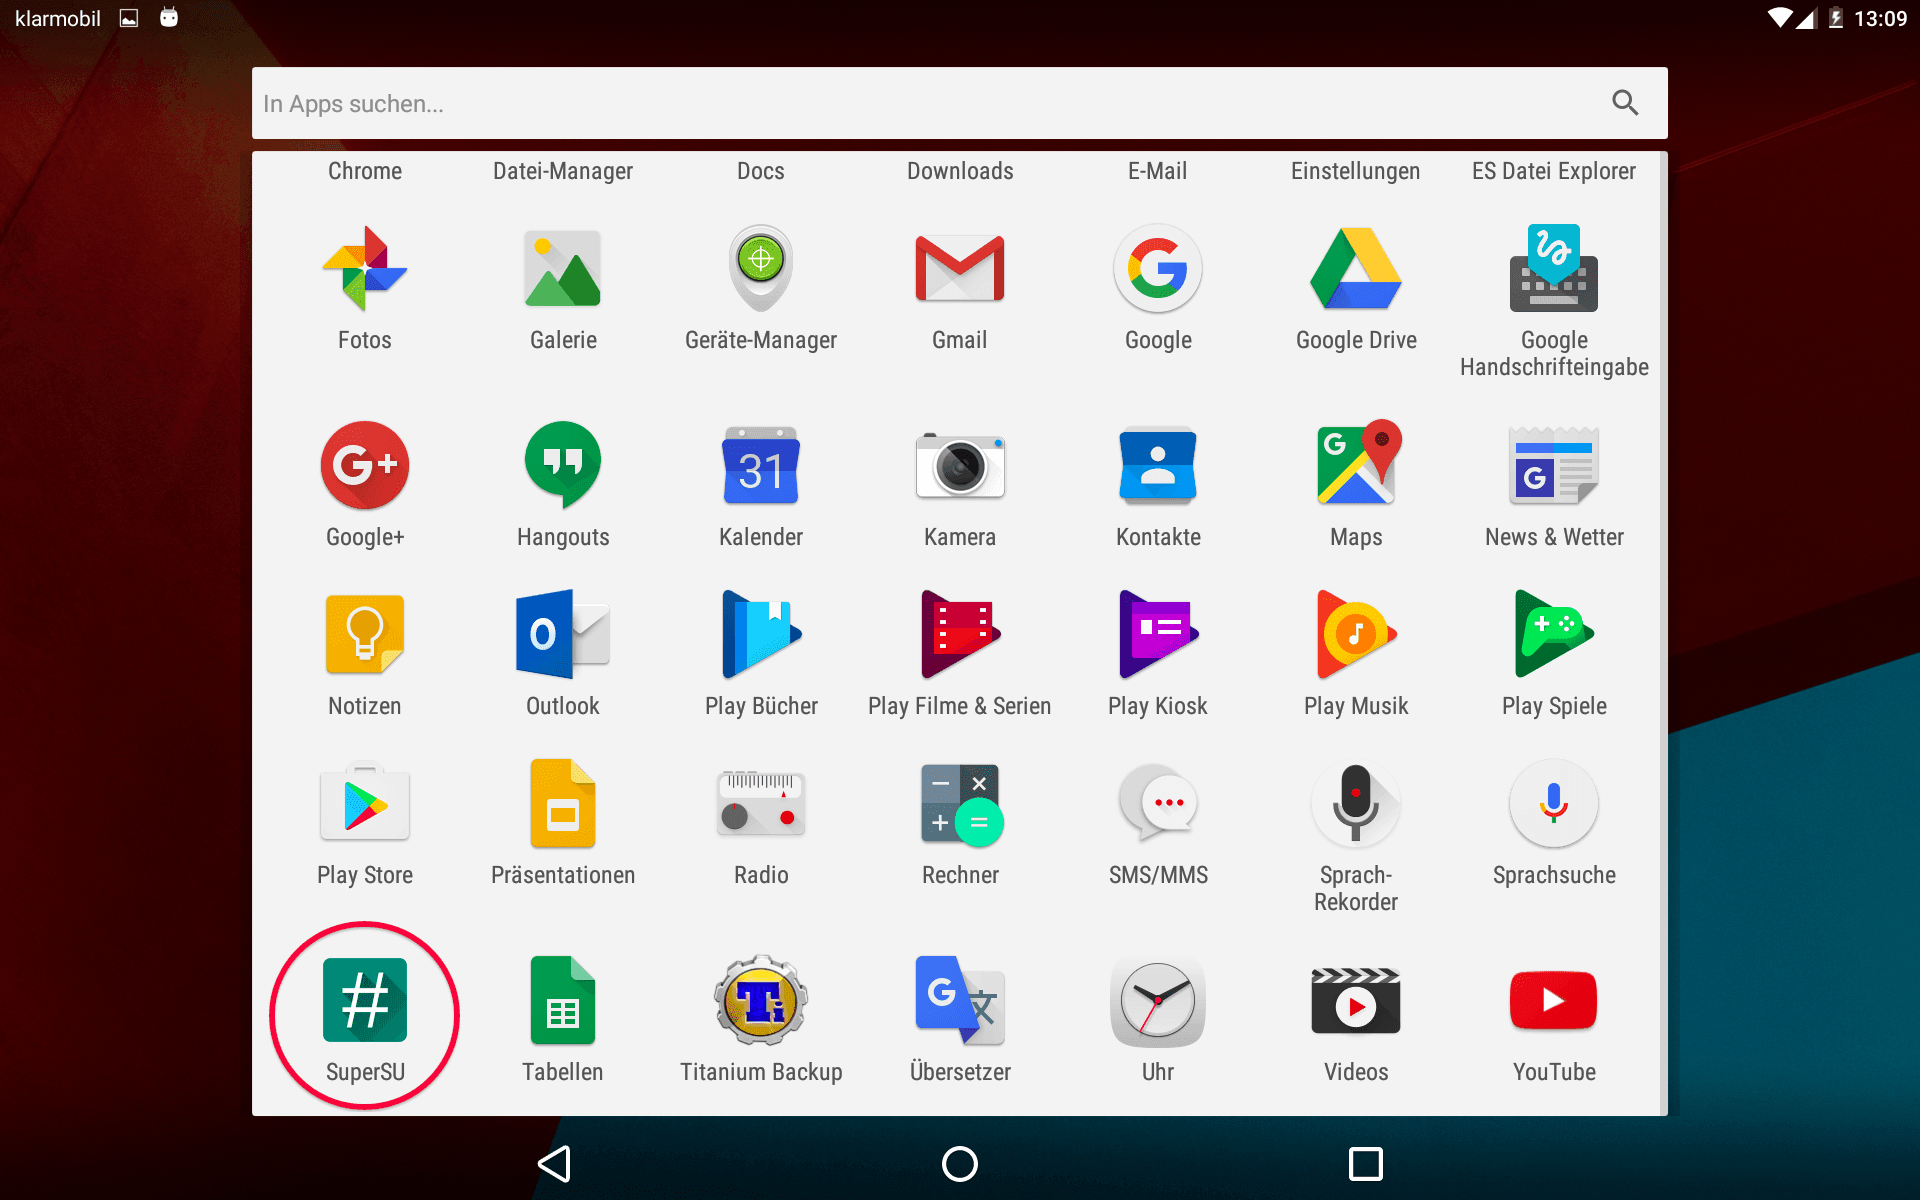Open Play Bücher
The height and width of the screenshot is (1200, 1920).
click(x=761, y=635)
